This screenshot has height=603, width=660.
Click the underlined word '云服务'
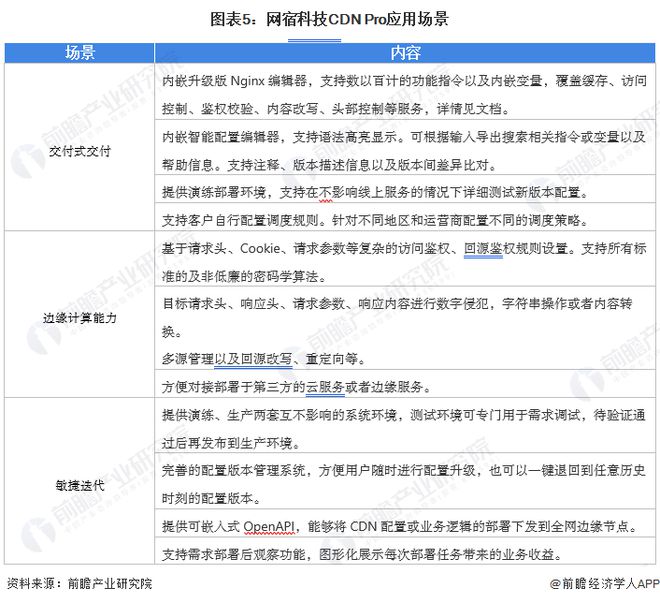tap(325, 387)
